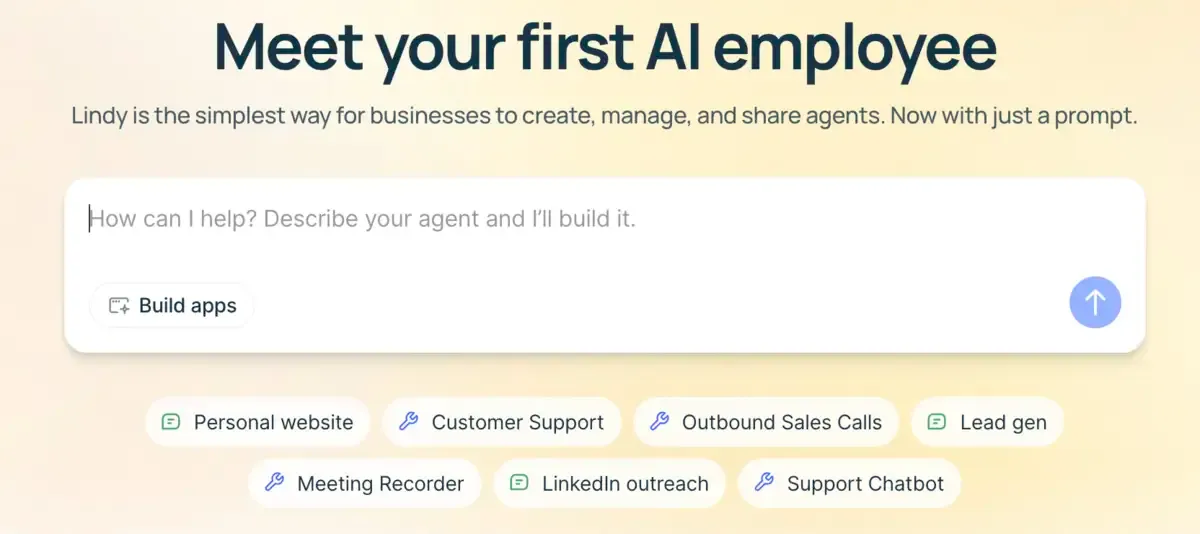This screenshot has width=1200, height=534.
Task: Pick the Outbound Sales Calls suggestion
Action: click(x=766, y=422)
